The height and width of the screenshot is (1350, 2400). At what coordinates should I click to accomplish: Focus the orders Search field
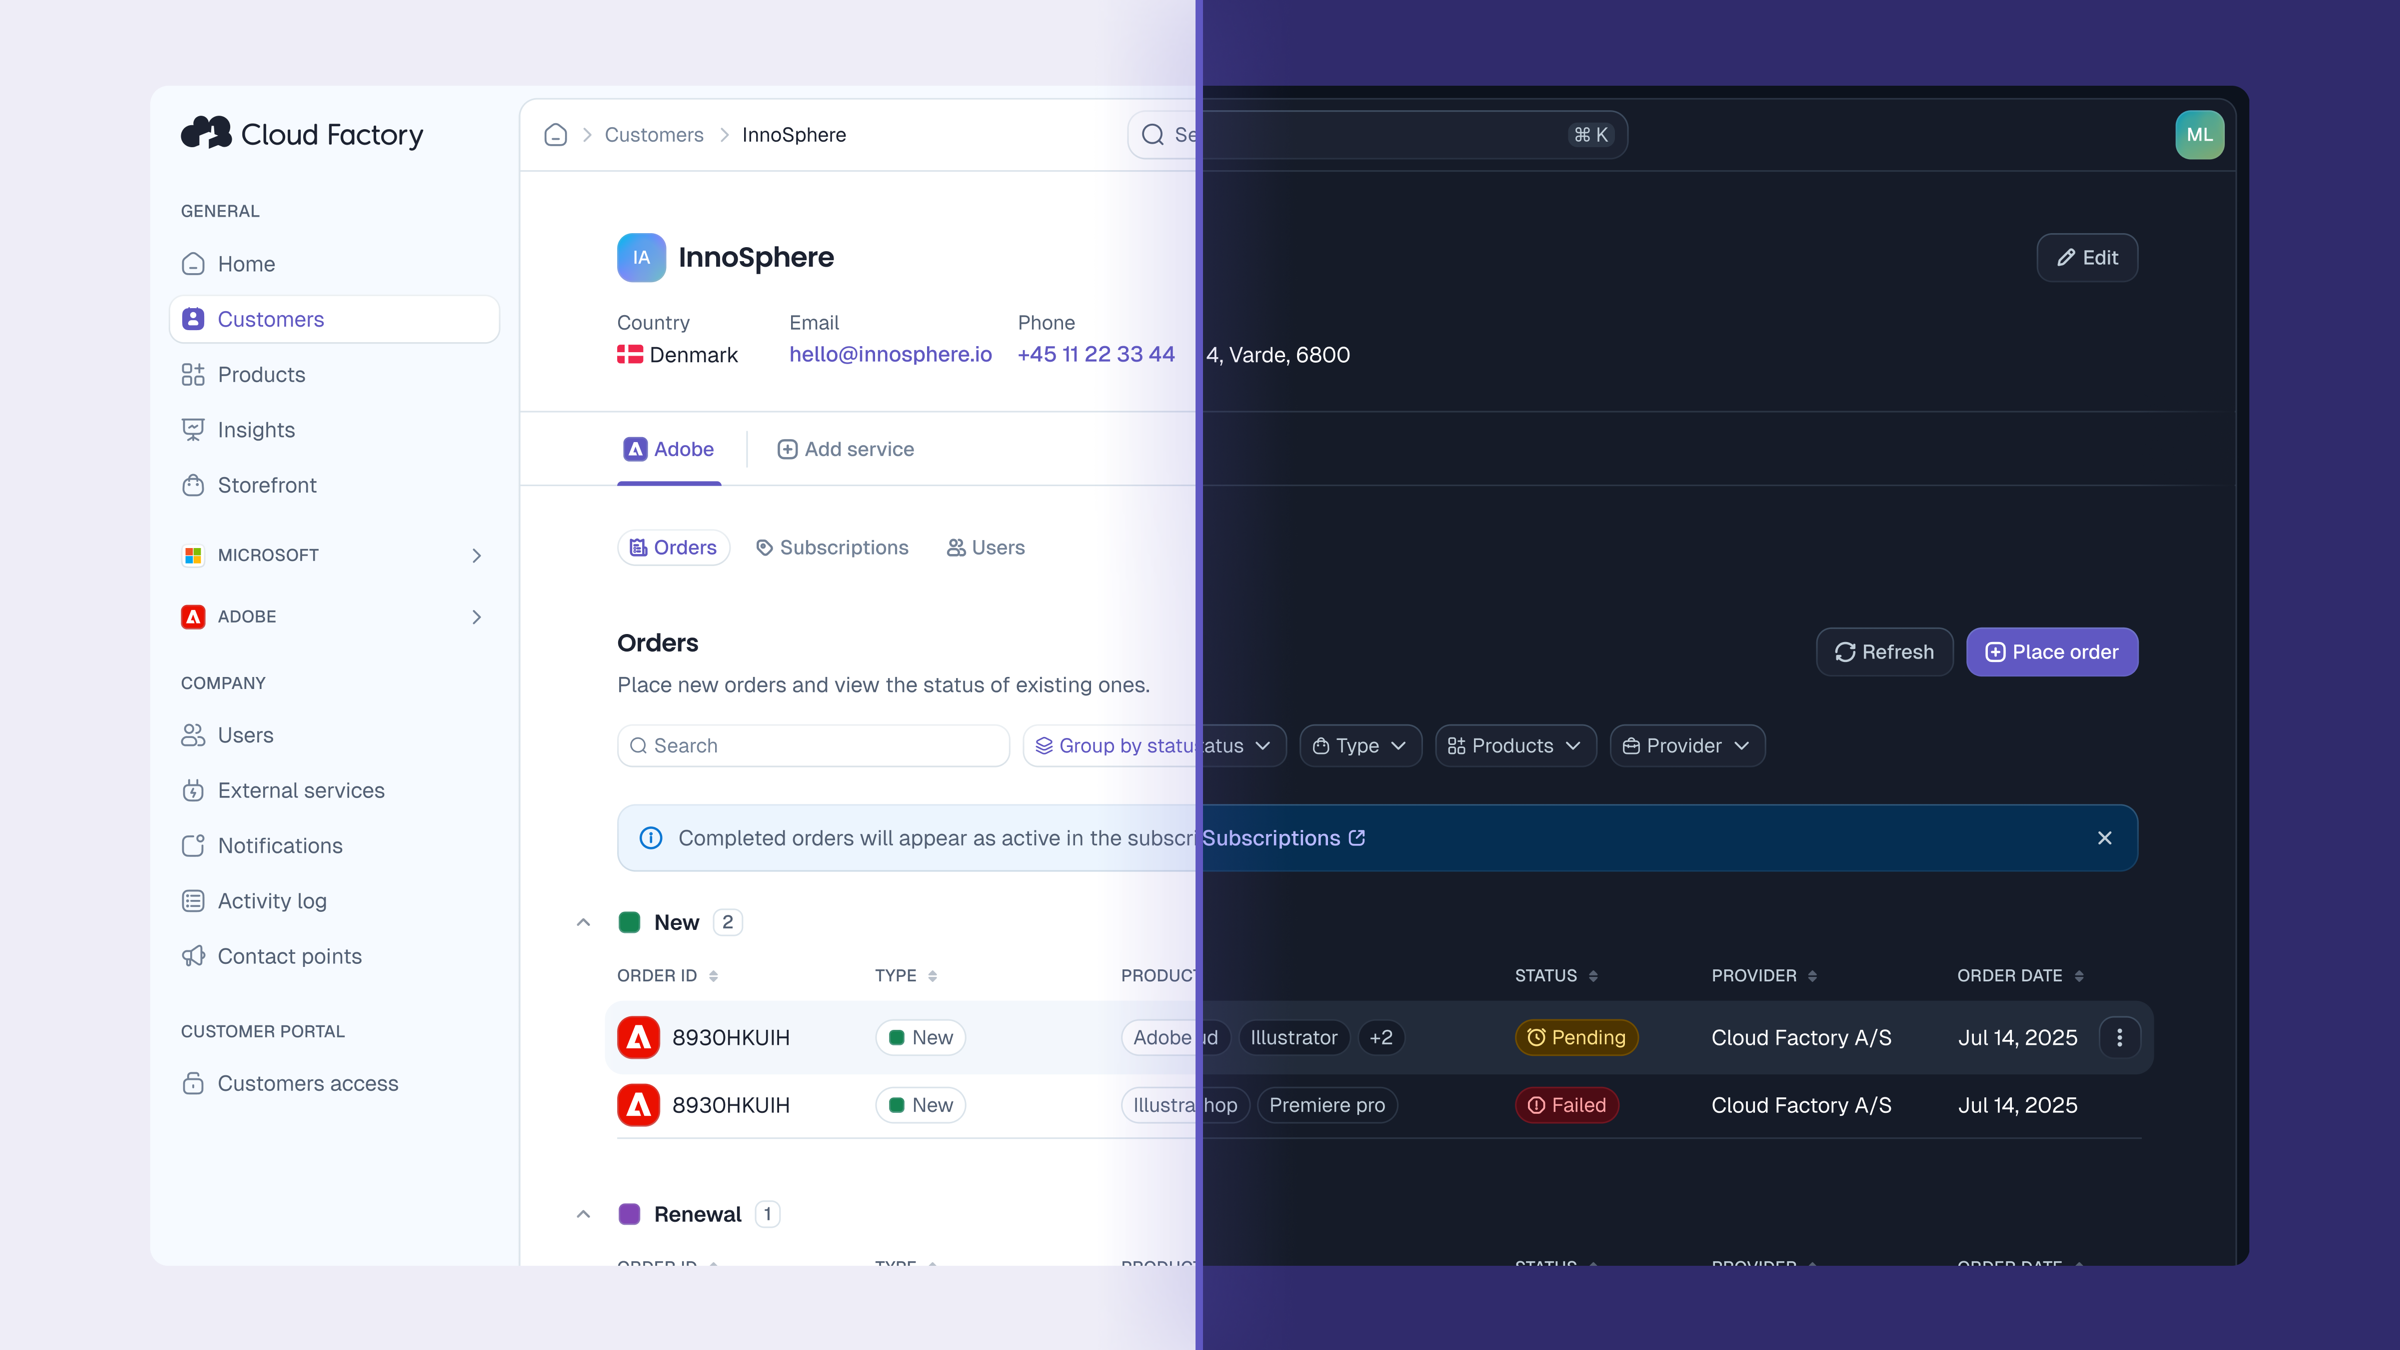[x=813, y=746]
